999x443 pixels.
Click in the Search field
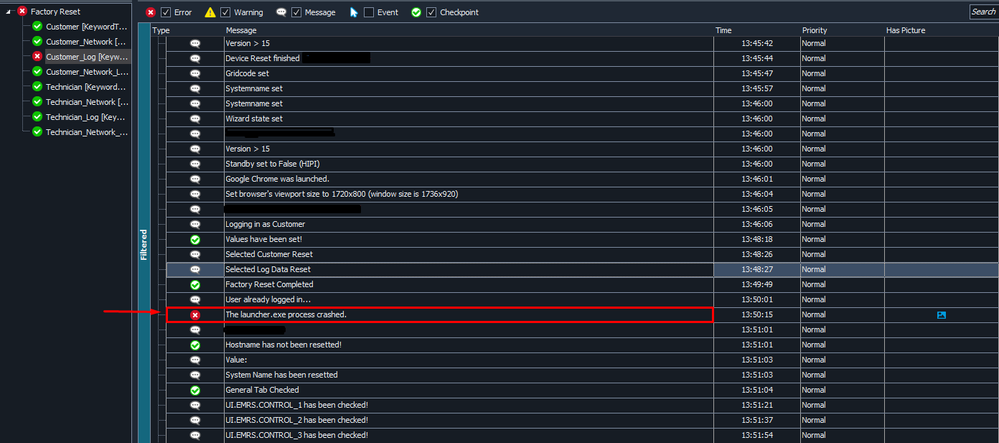(983, 11)
